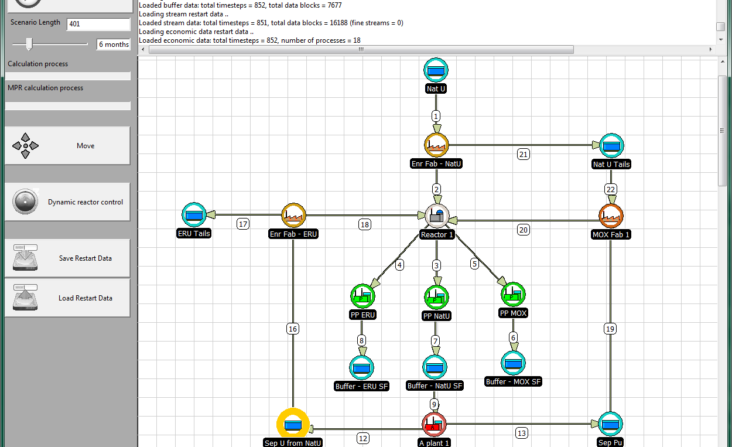
Task: Click stream label 9 above A plant
Action: point(434,404)
